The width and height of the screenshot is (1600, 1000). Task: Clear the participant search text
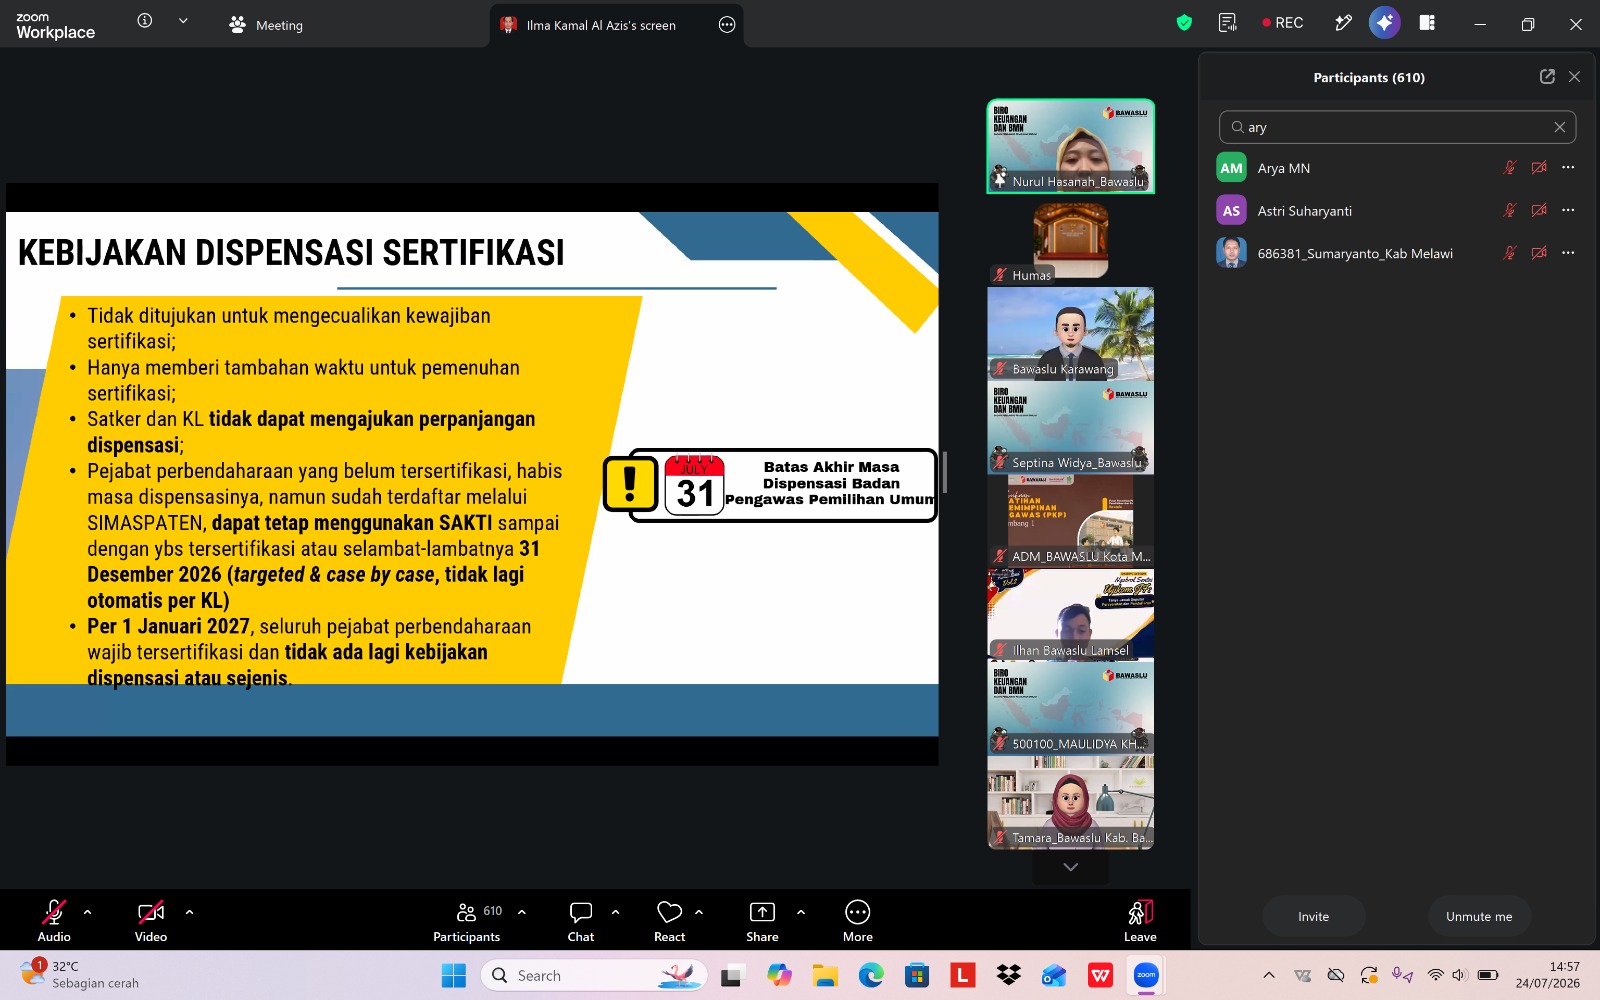point(1559,127)
